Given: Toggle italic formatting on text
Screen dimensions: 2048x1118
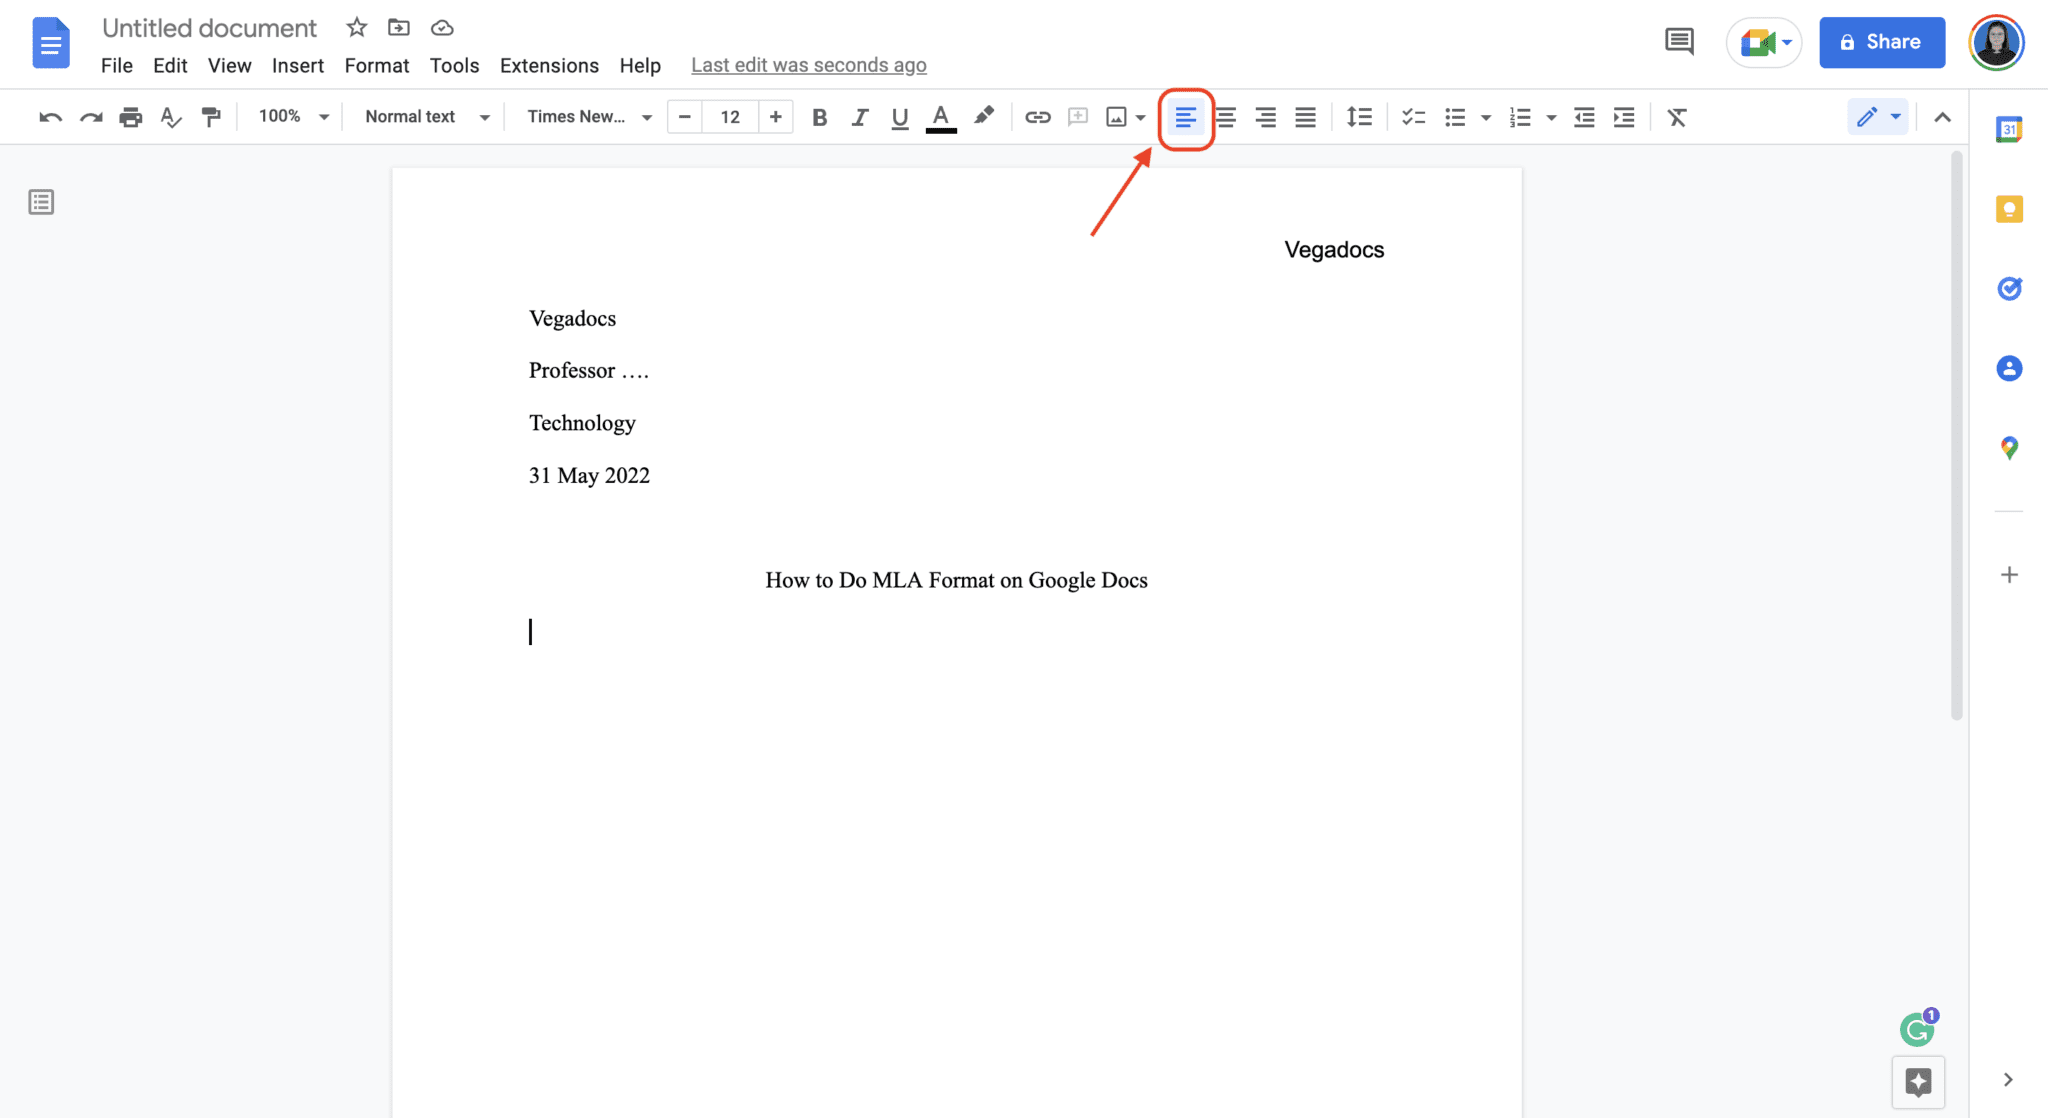Looking at the screenshot, I should pos(857,117).
